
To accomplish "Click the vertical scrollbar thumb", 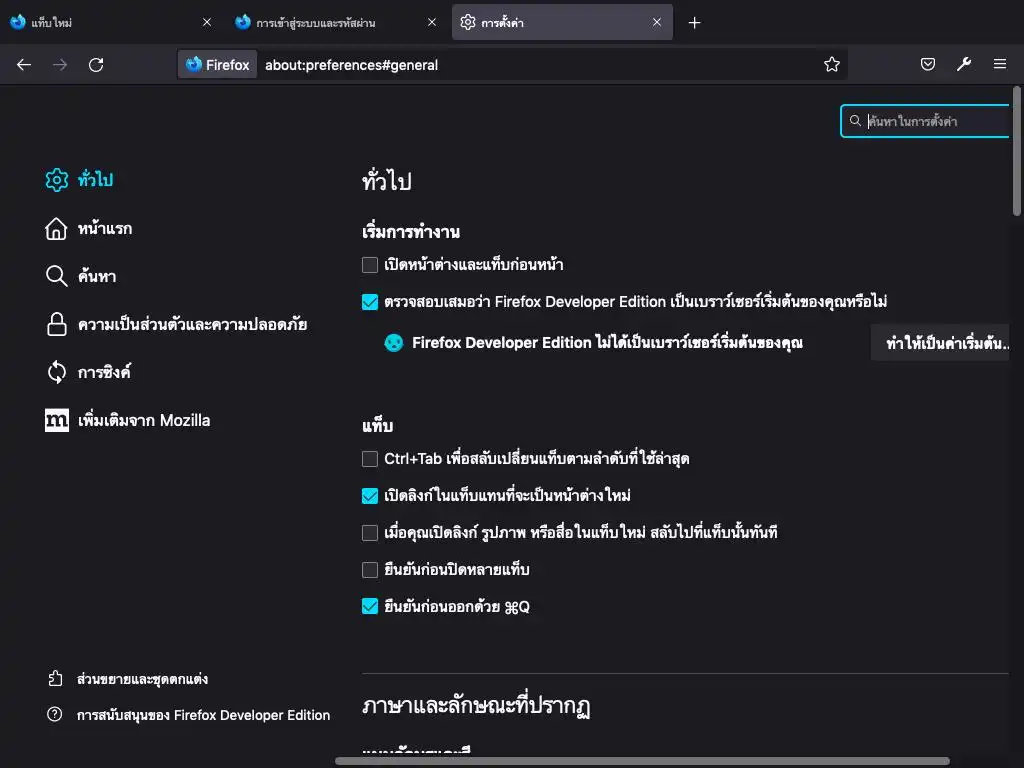I will click(1017, 151).
